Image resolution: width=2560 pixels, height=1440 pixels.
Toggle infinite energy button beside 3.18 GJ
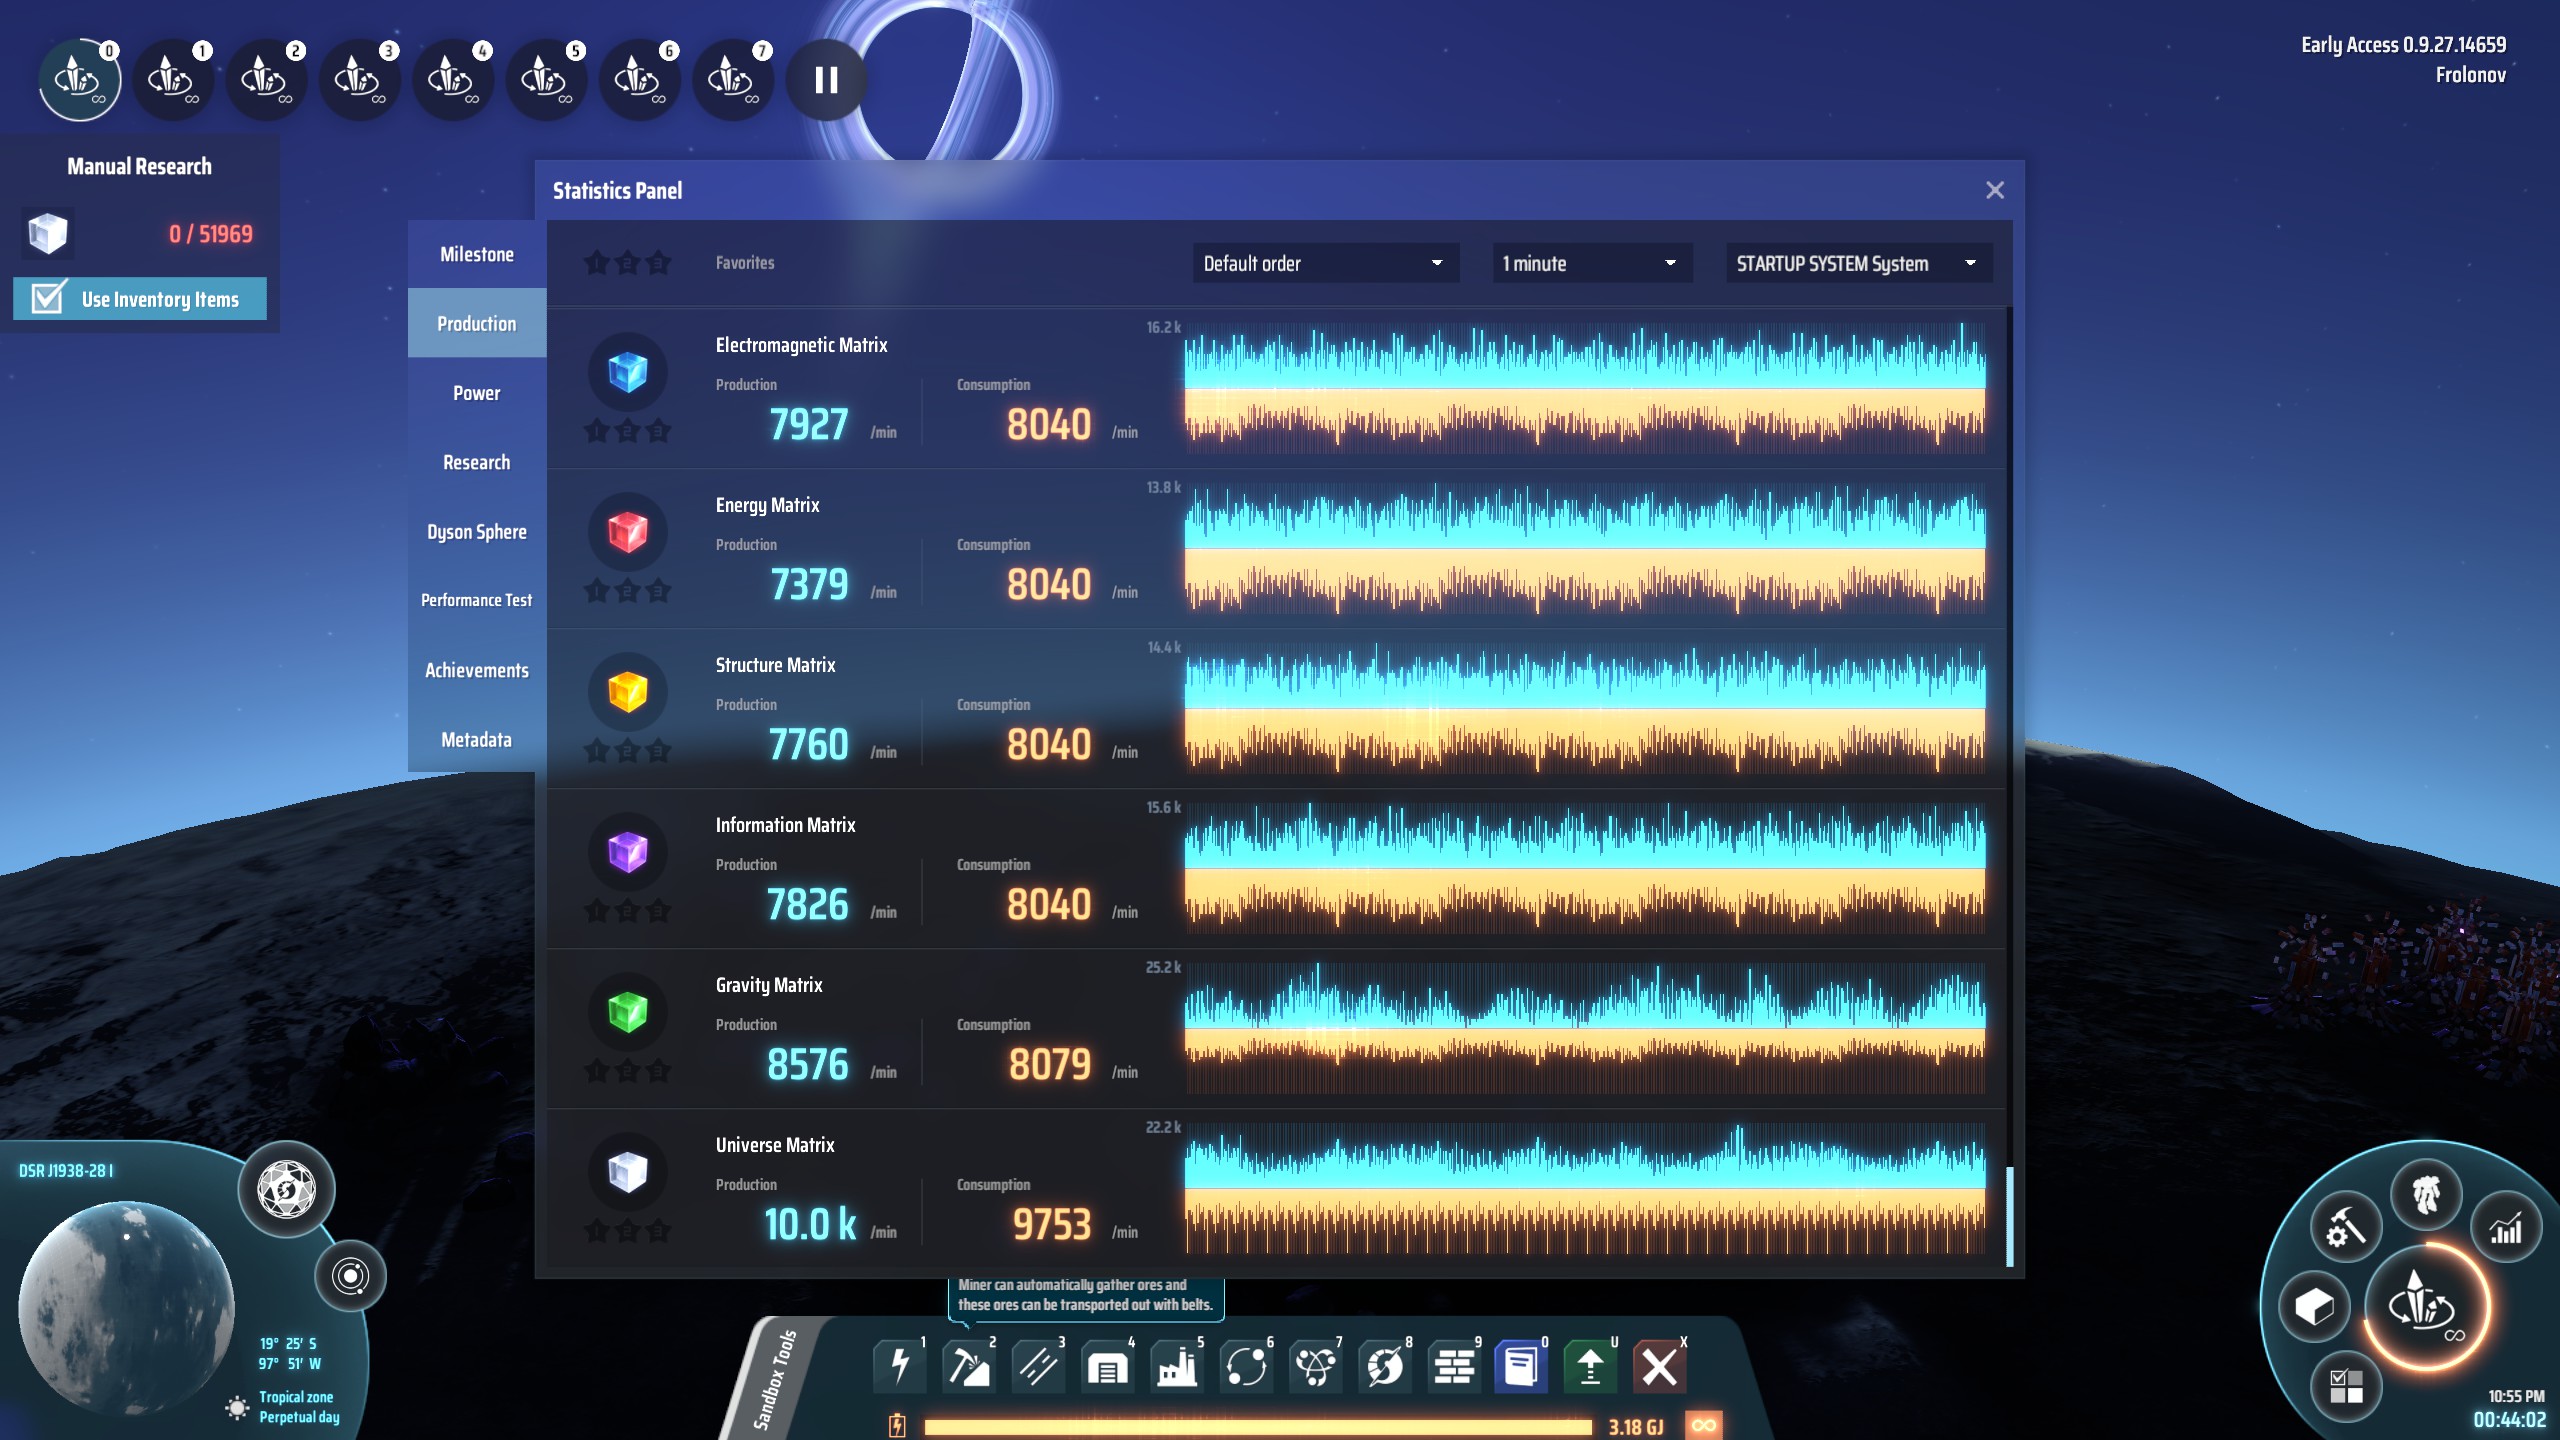click(x=1704, y=1425)
